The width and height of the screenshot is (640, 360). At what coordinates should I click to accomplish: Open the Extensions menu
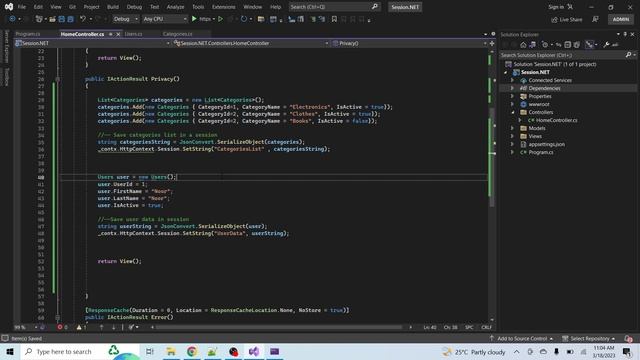[x=224, y=7]
